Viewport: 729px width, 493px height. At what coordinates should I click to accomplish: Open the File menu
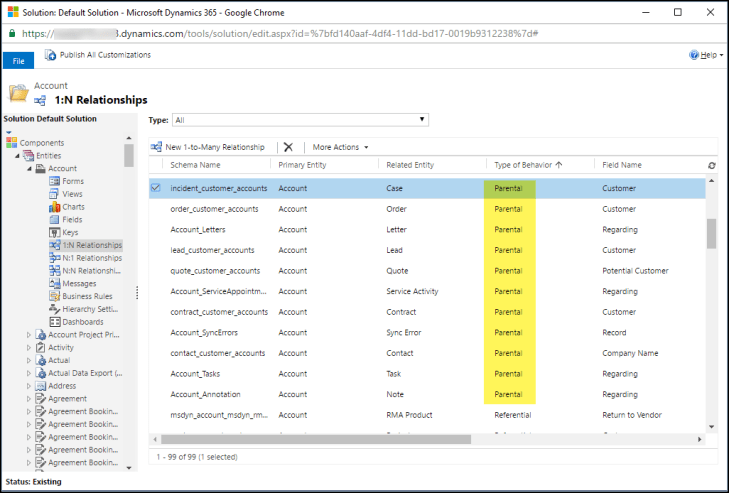click(x=18, y=60)
